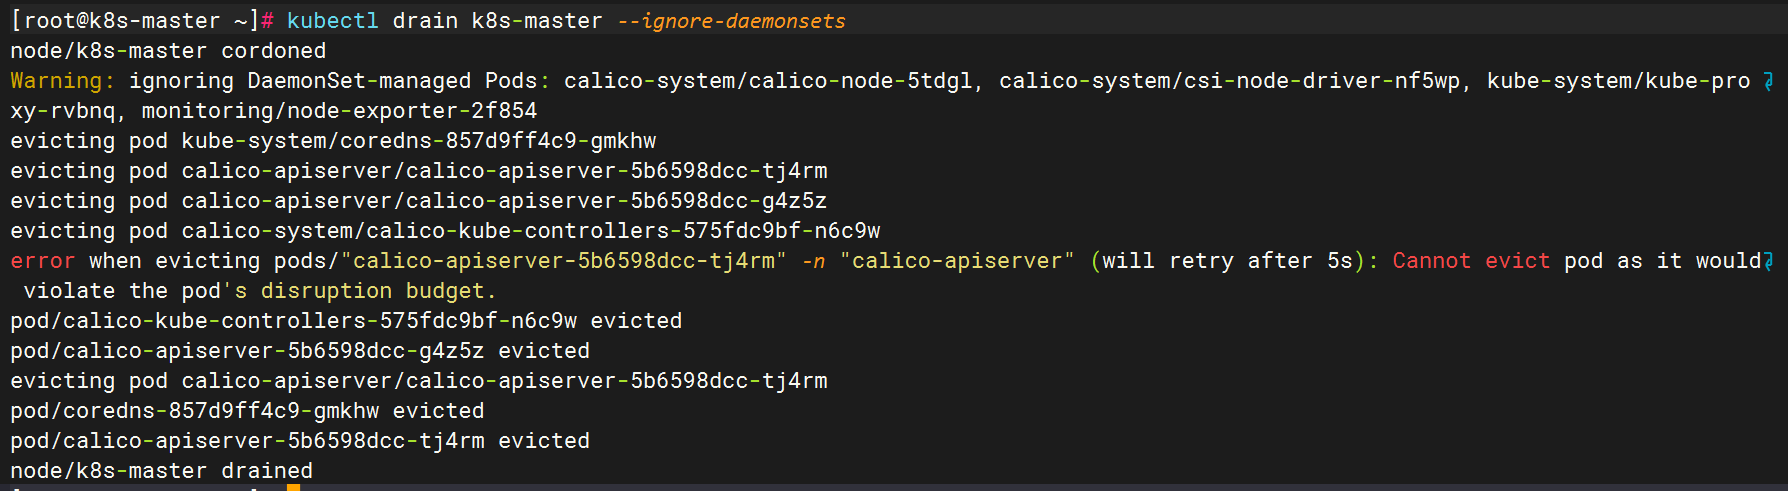The height and width of the screenshot is (491, 1788).
Task: Click the "[root@k8s-master ~]#" shell prompt
Action: 142,21
